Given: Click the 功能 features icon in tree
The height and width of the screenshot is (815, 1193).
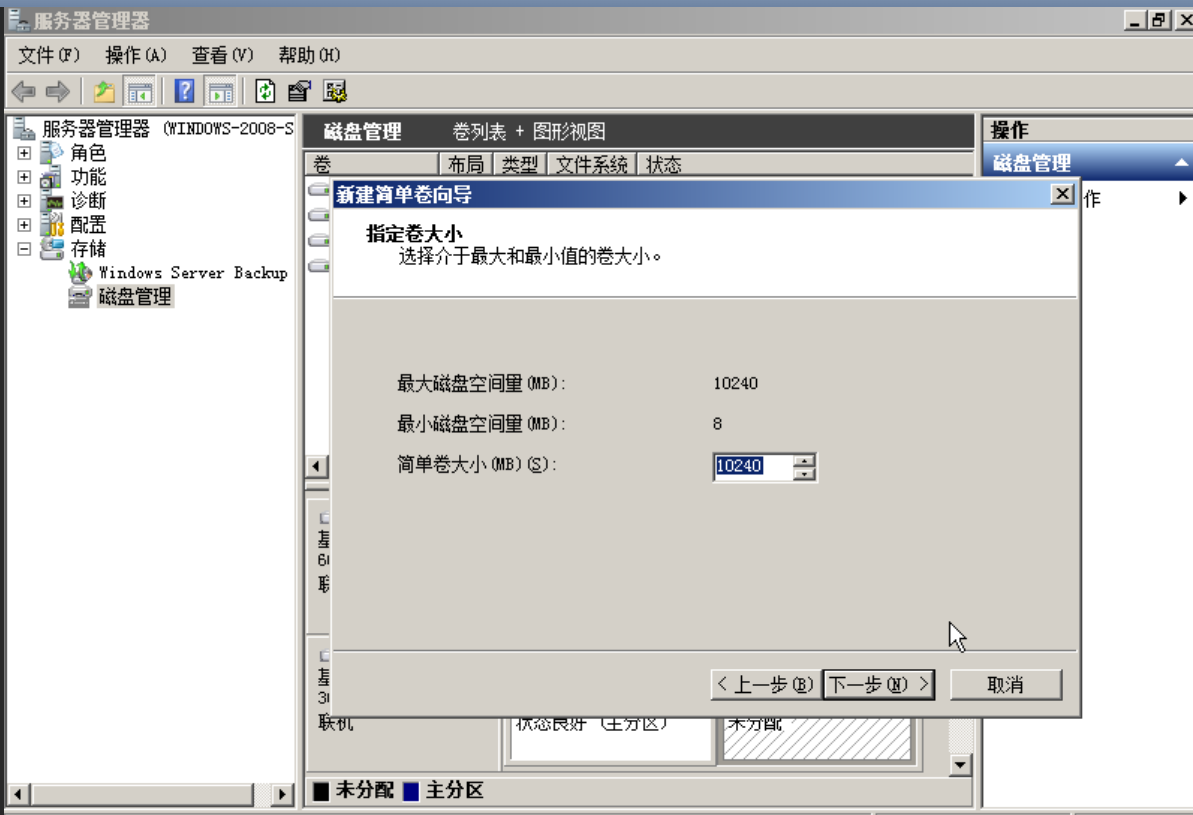Looking at the screenshot, I should (52, 177).
